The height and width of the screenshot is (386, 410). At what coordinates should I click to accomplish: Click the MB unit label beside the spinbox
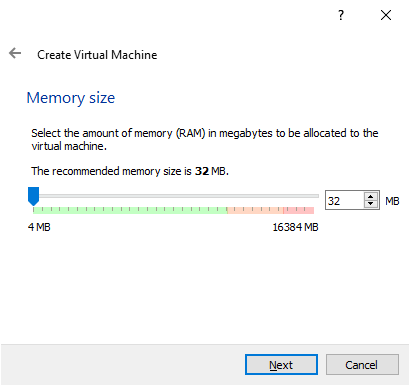(392, 201)
